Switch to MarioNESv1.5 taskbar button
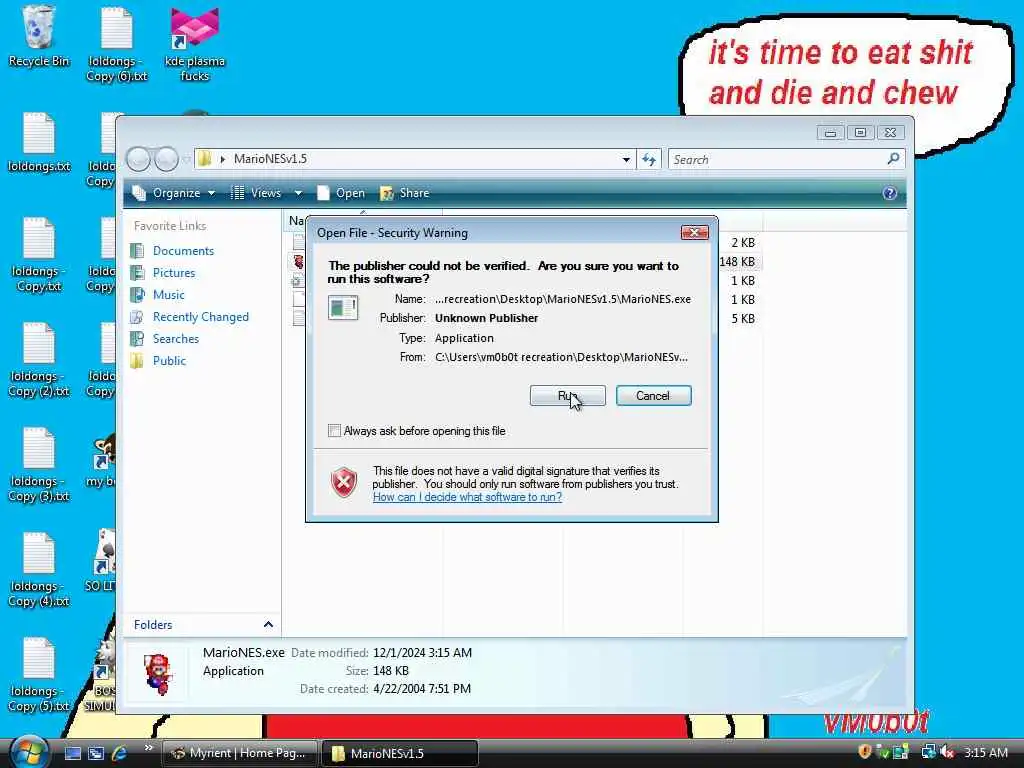This screenshot has width=1024, height=768. [x=400, y=754]
